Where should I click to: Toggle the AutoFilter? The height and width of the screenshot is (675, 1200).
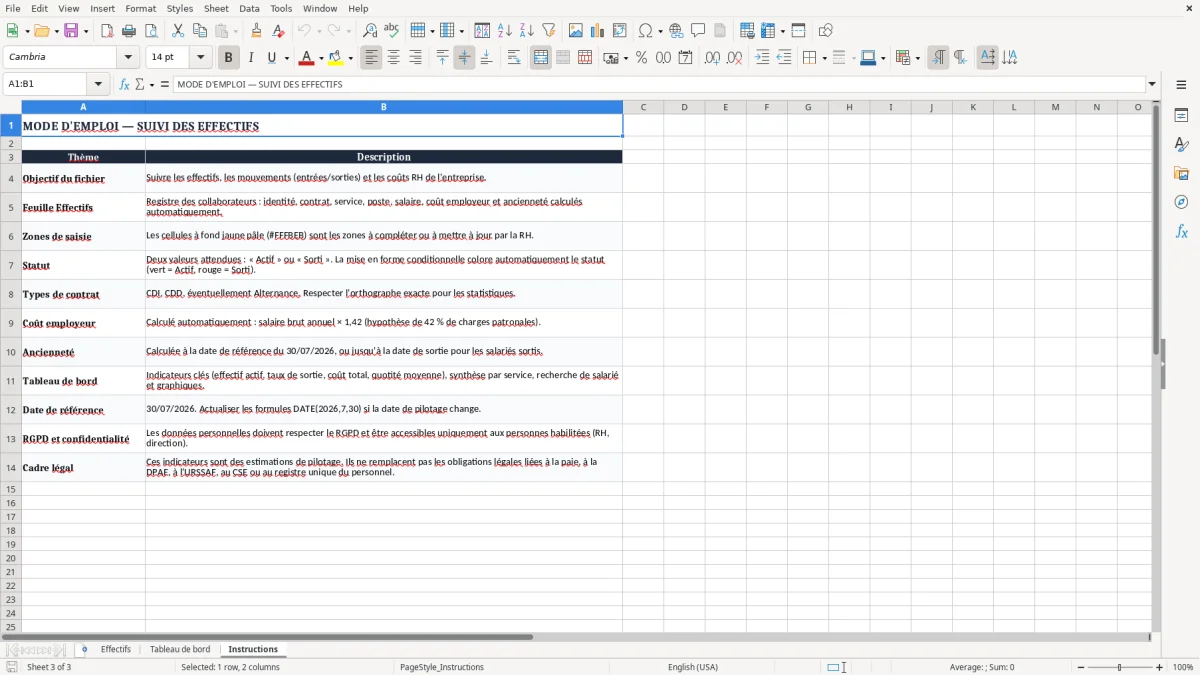(x=549, y=31)
